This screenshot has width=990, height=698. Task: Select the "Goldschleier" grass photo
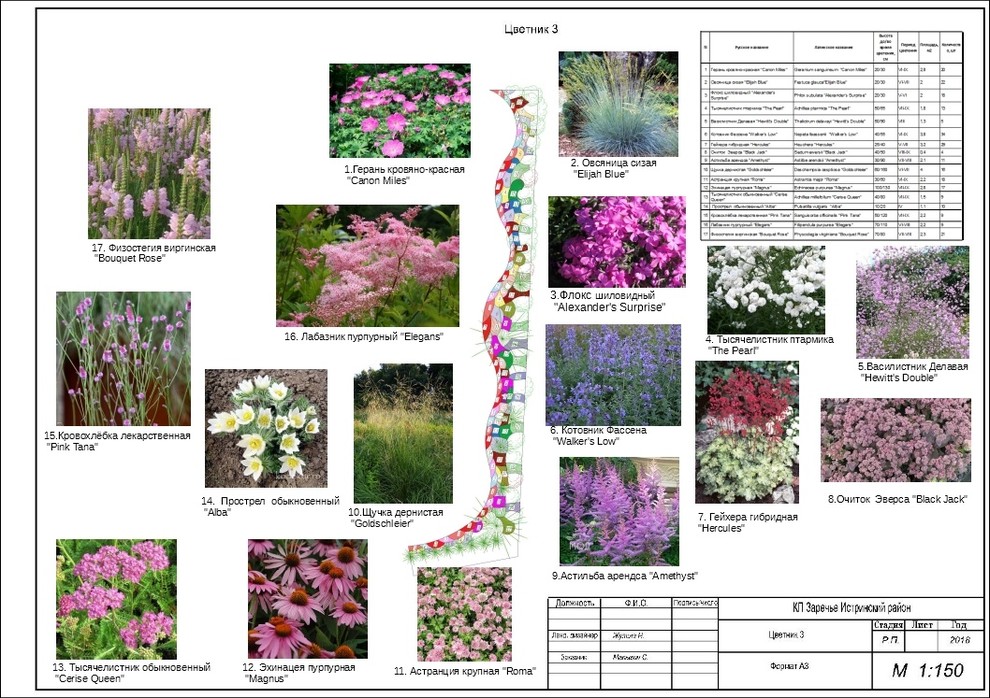click(402, 433)
